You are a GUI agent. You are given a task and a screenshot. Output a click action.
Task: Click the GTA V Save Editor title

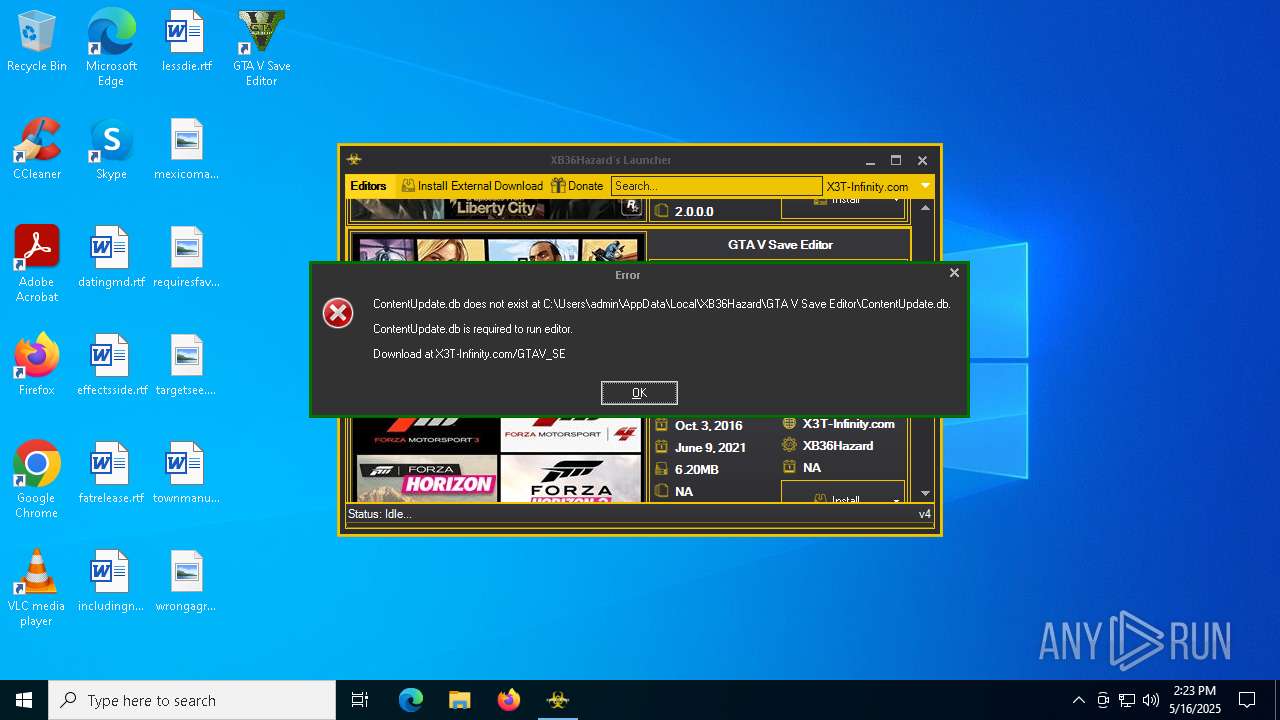pyautogui.click(x=780, y=244)
